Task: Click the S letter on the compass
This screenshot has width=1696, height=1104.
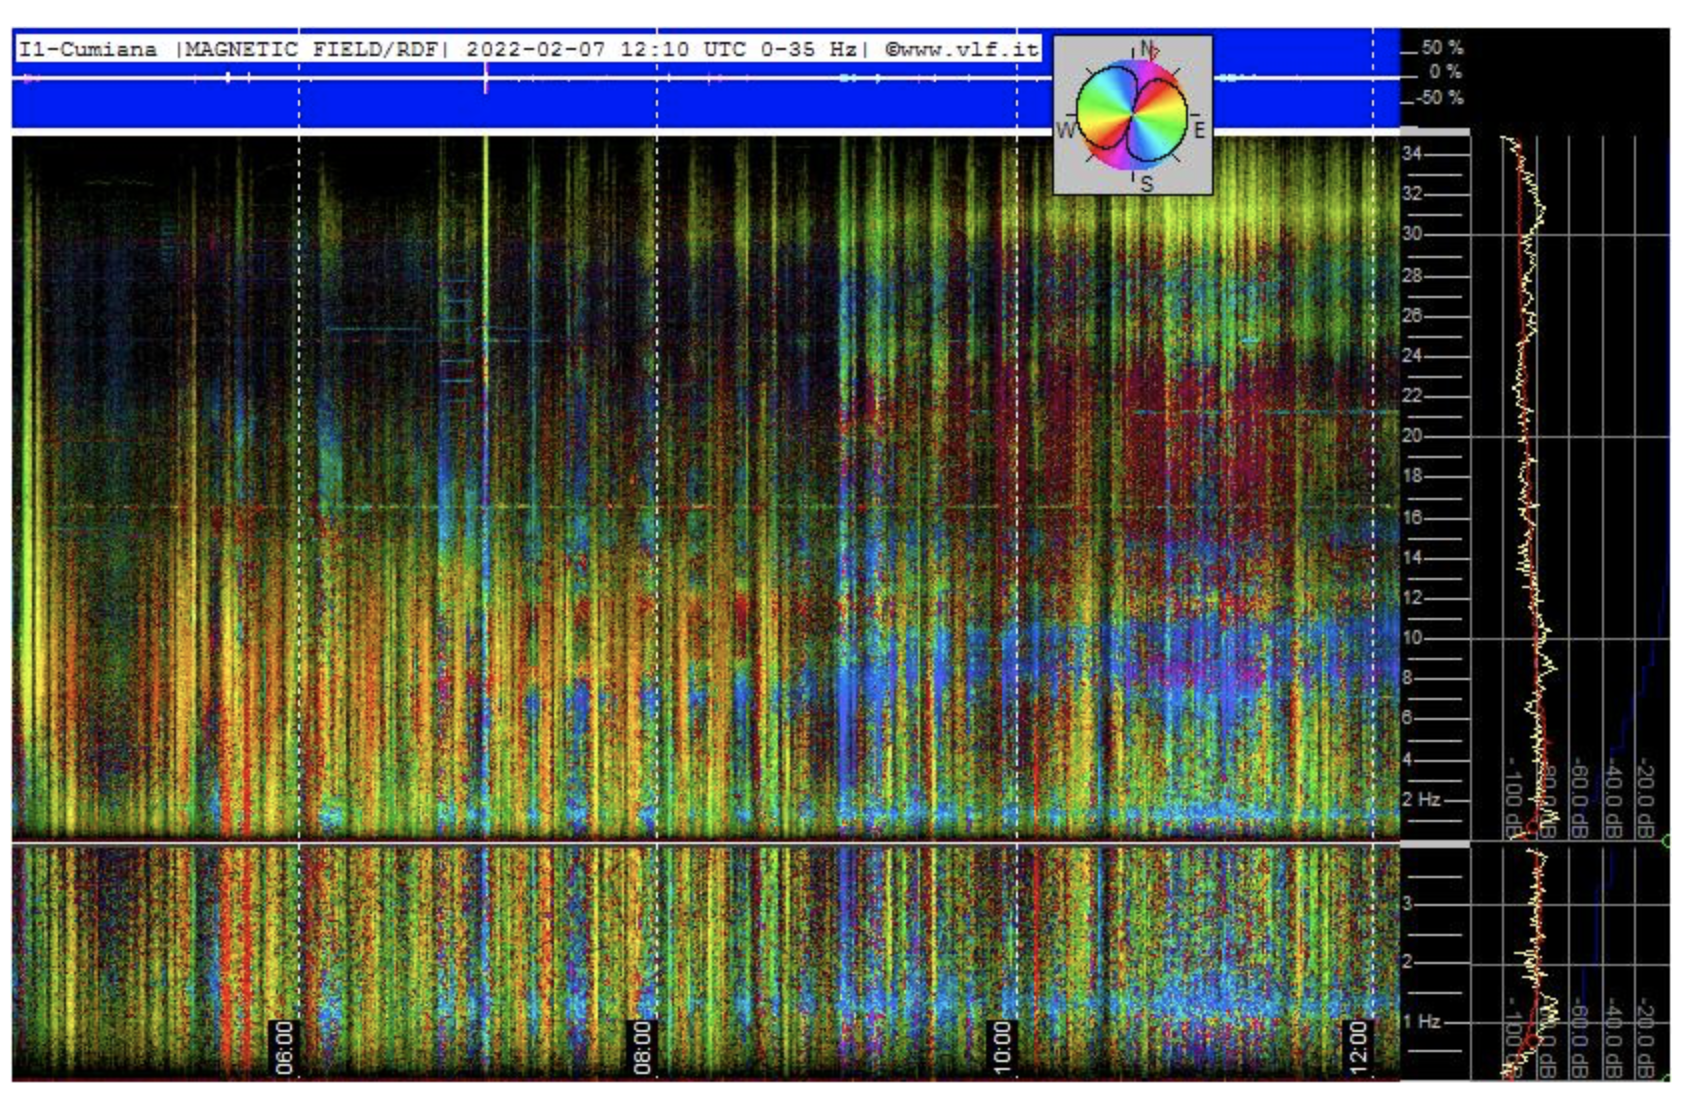Action: pyautogui.click(x=1146, y=184)
